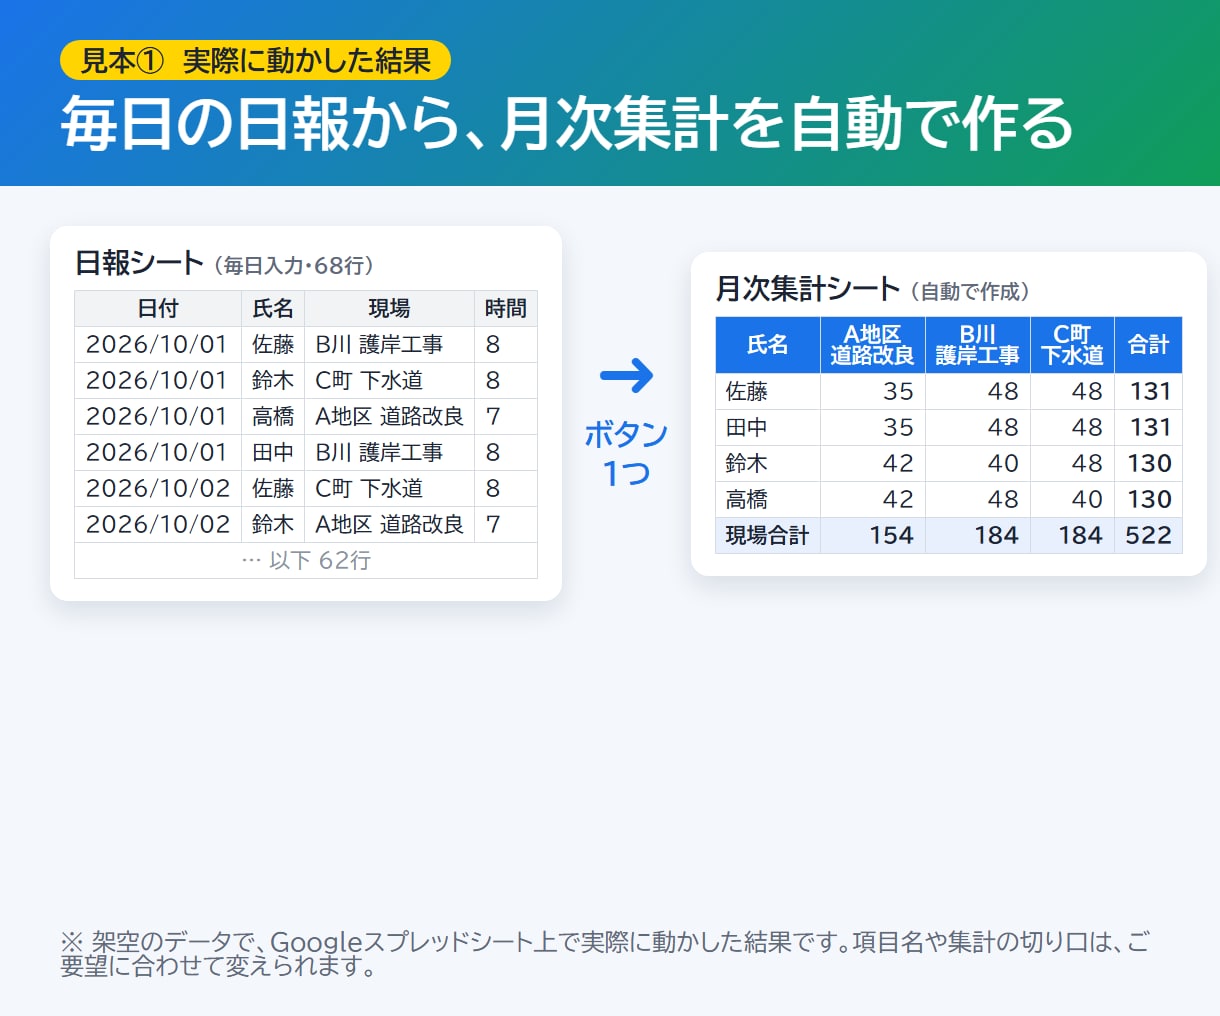Click 高橋 in the monthly summary table
This screenshot has height=1016, width=1220.
tap(747, 500)
